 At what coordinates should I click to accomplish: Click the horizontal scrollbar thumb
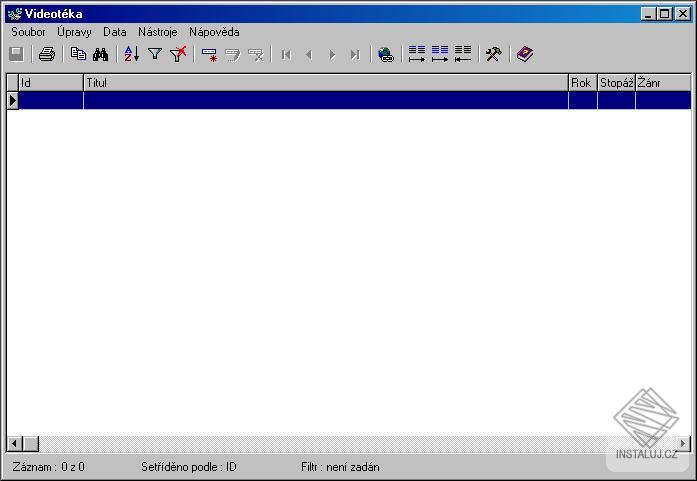(31, 443)
